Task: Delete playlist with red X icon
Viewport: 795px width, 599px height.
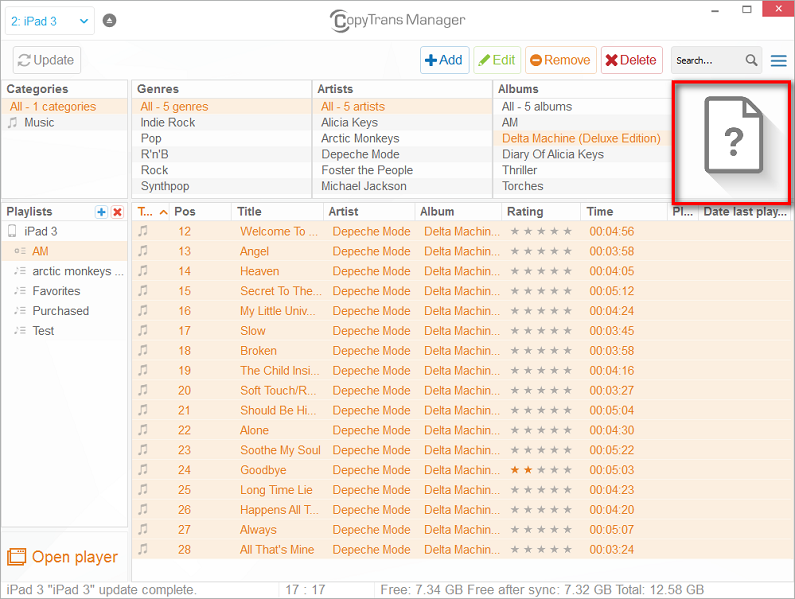Action: pos(117,212)
